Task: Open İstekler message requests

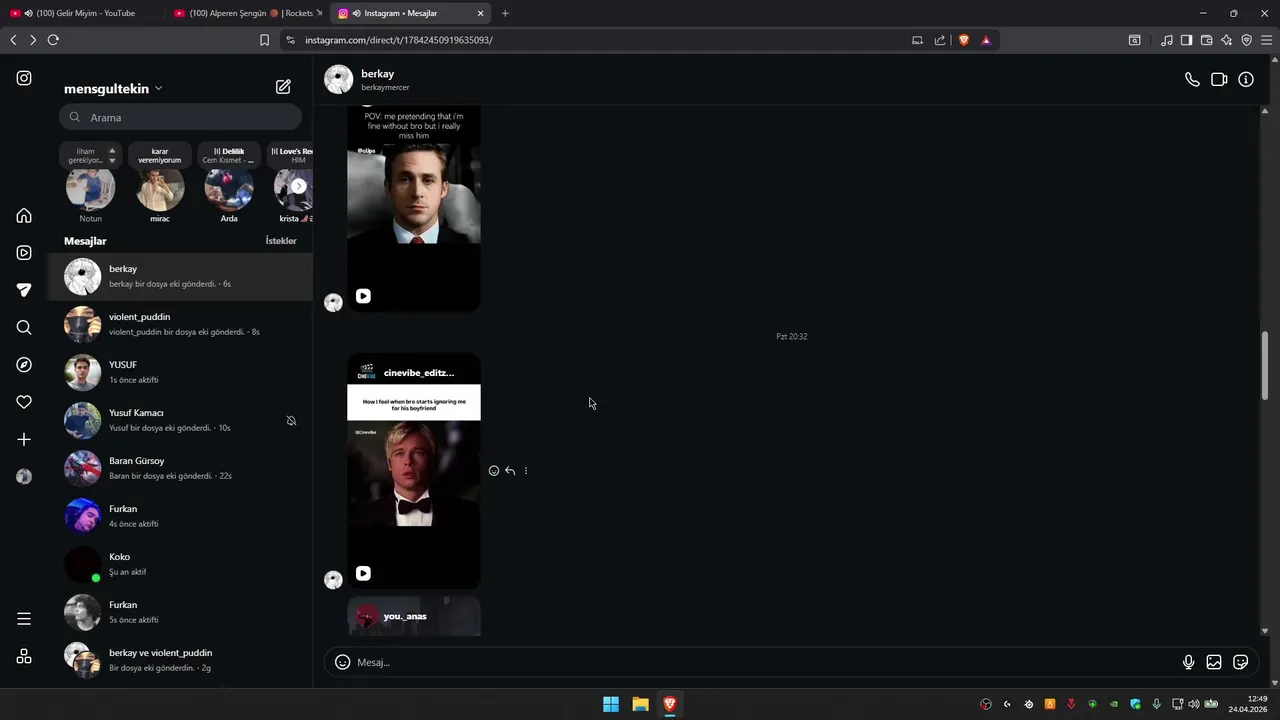Action: (281, 241)
